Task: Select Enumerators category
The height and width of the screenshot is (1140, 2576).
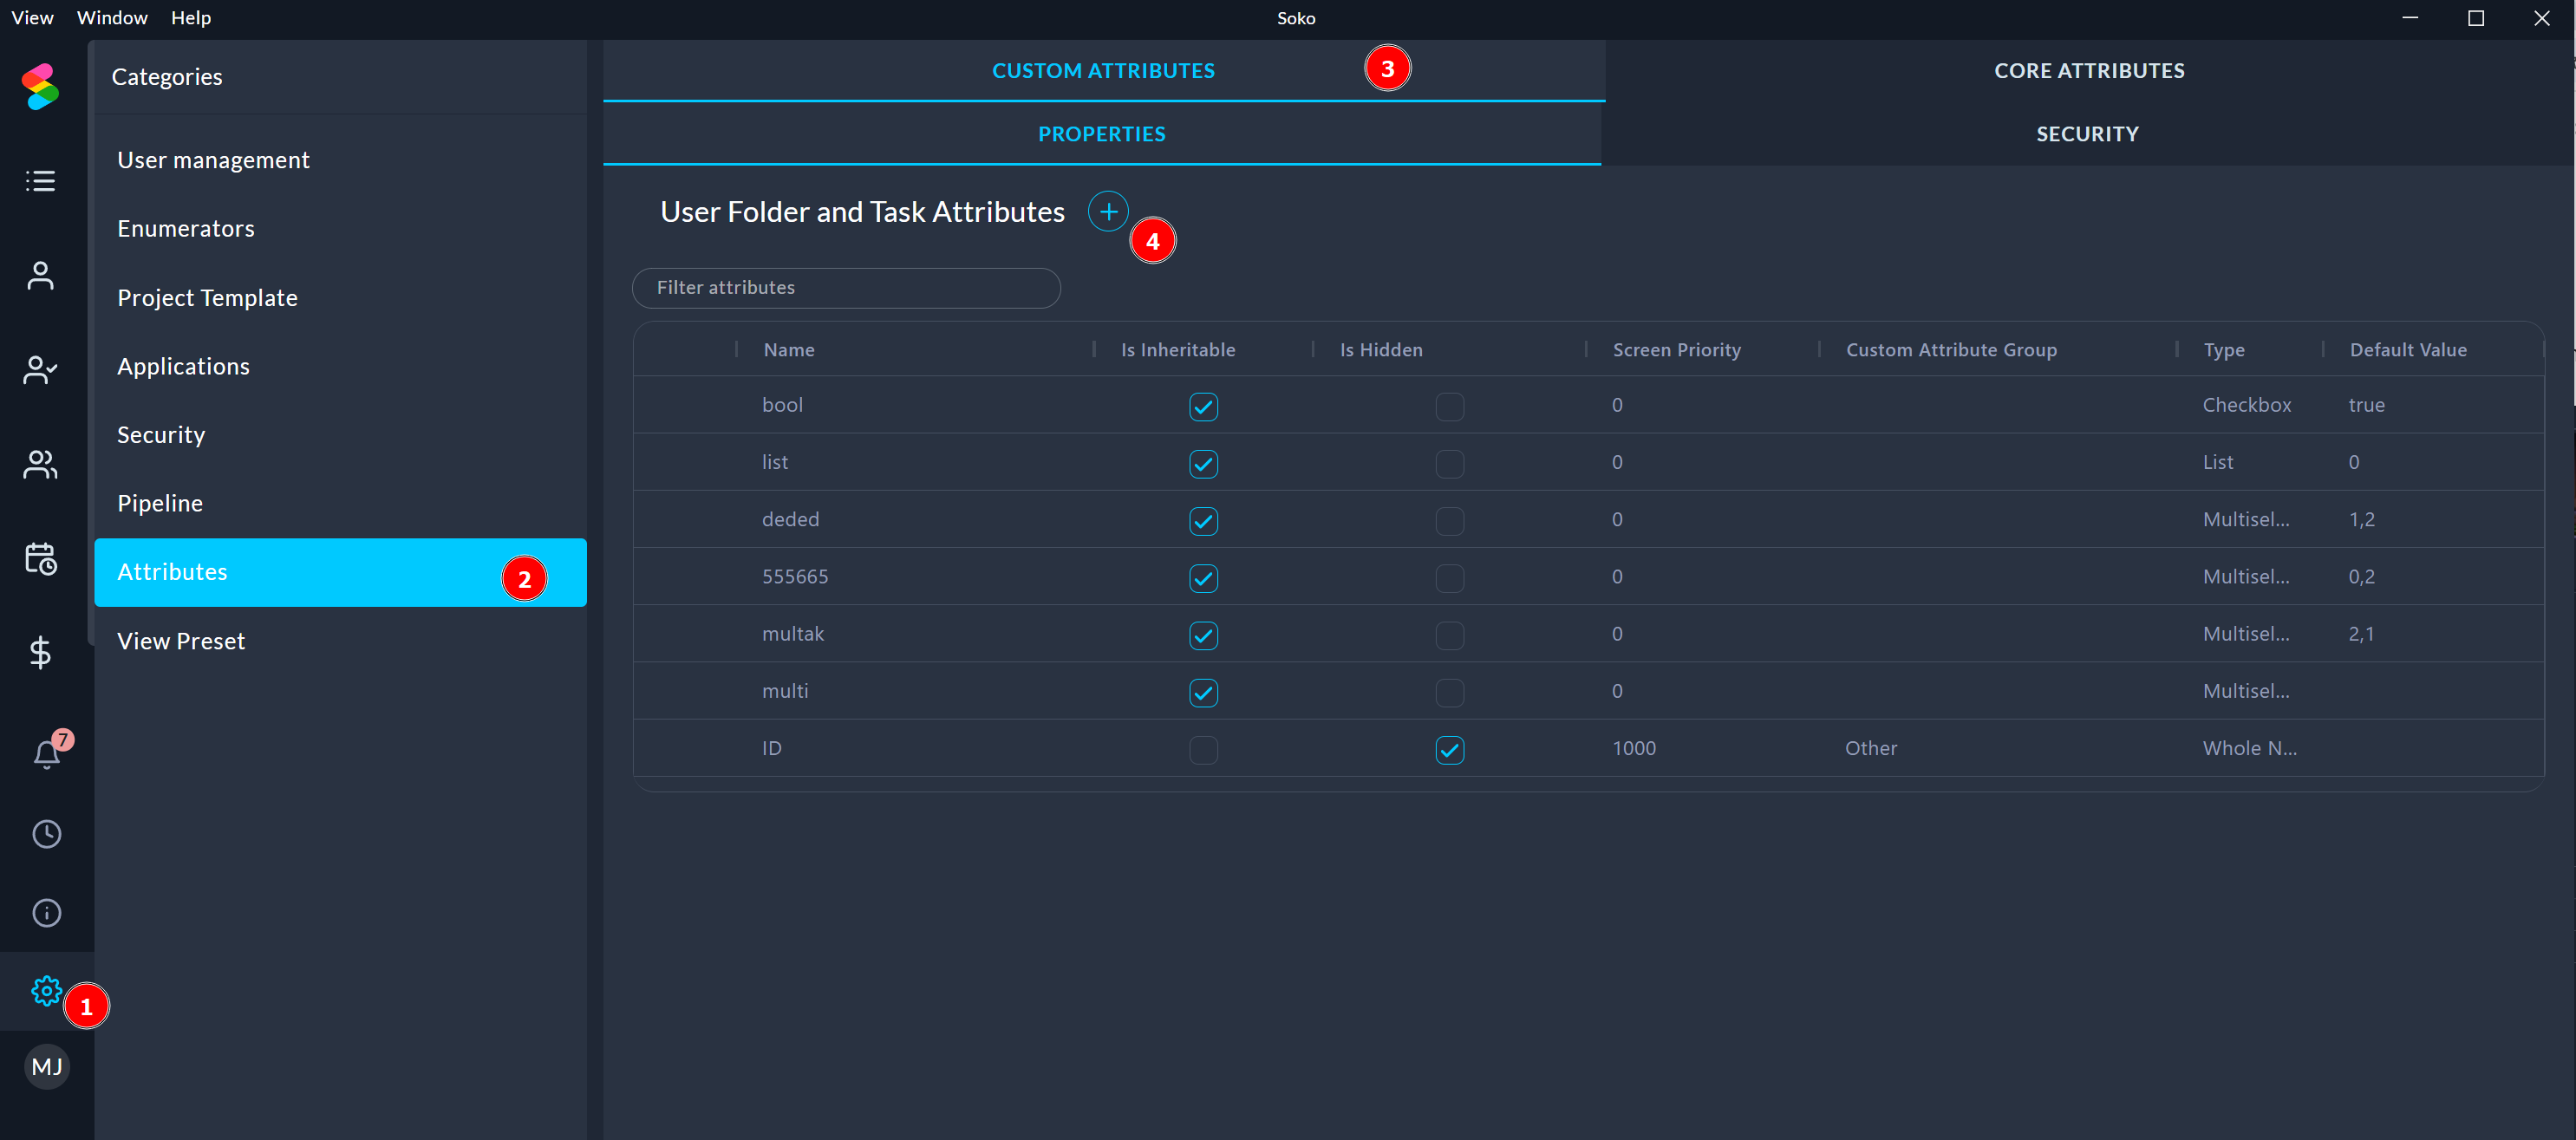Action: tap(186, 229)
